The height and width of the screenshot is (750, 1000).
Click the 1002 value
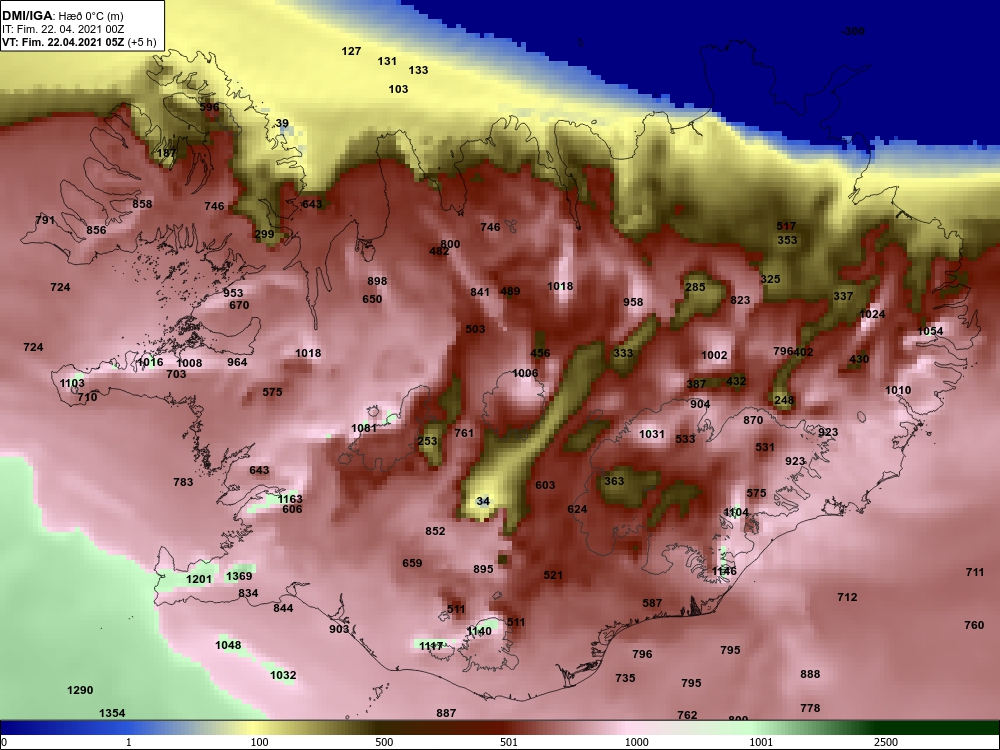coord(714,355)
